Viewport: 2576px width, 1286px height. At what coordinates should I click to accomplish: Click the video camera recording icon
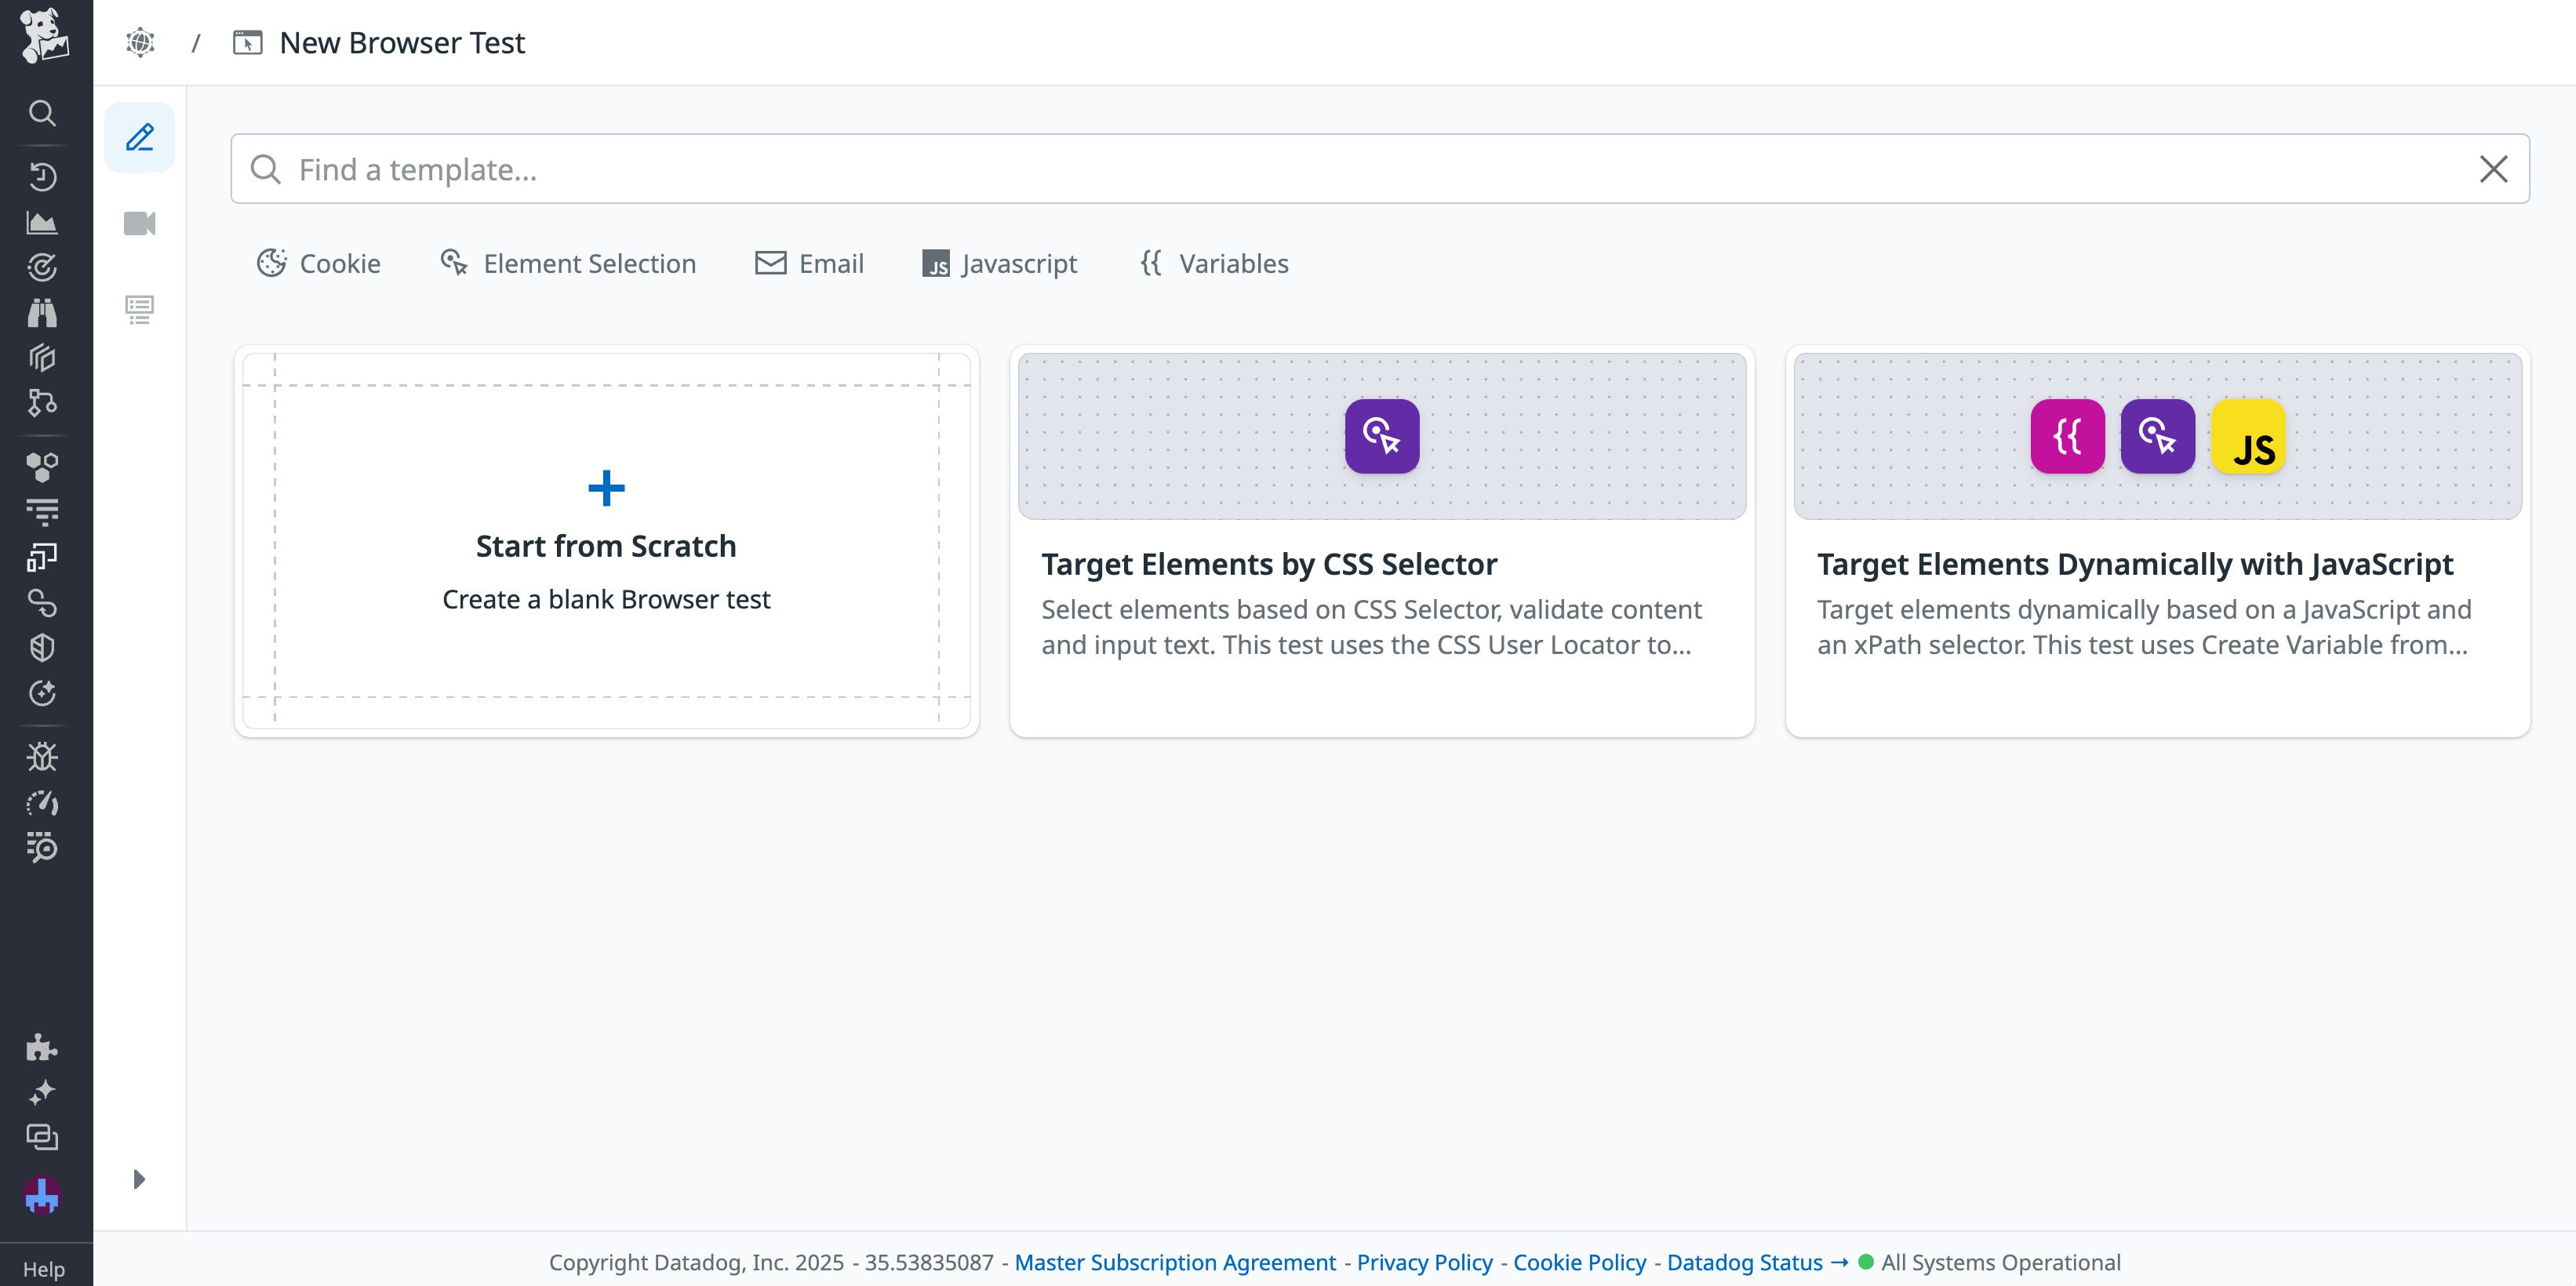tap(140, 223)
